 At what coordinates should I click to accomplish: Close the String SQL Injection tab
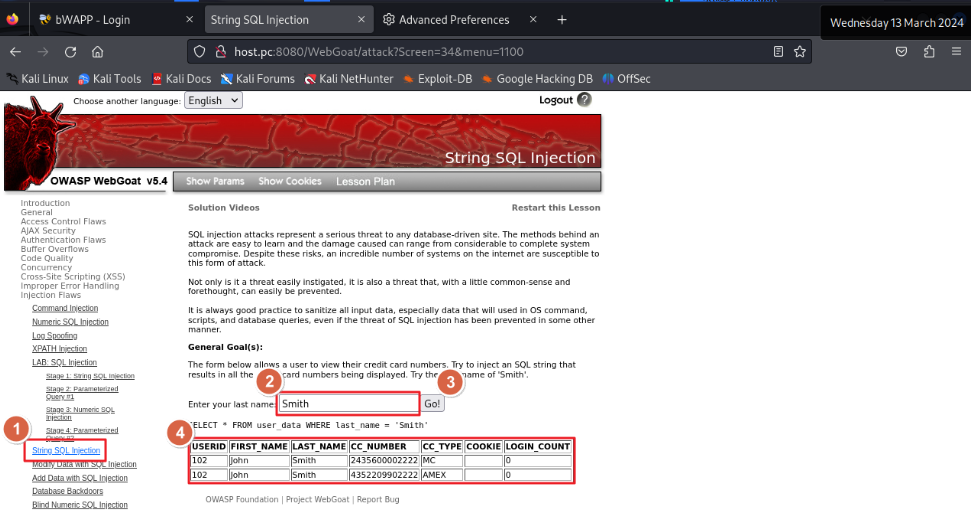click(x=361, y=20)
